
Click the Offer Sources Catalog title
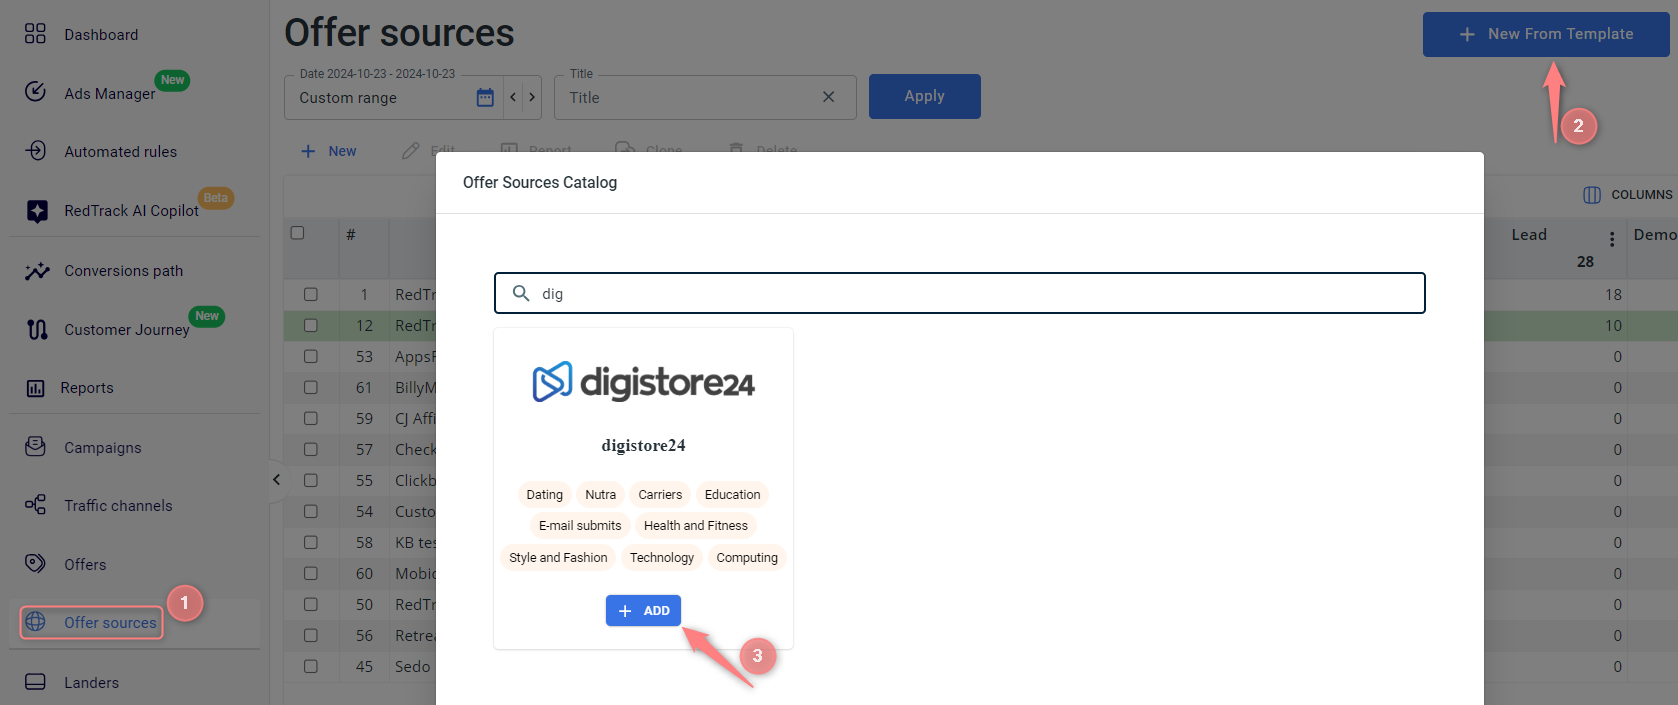pos(540,182)
